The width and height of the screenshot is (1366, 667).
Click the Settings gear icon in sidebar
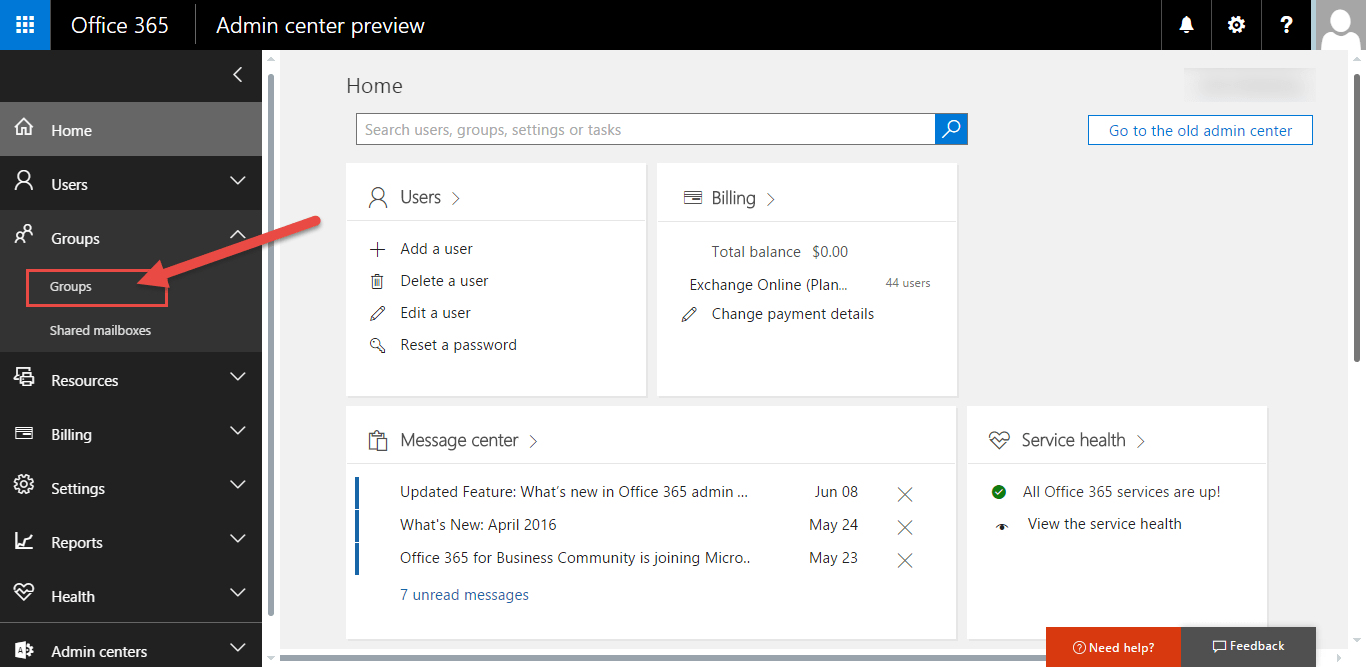[x=24, y=486]
